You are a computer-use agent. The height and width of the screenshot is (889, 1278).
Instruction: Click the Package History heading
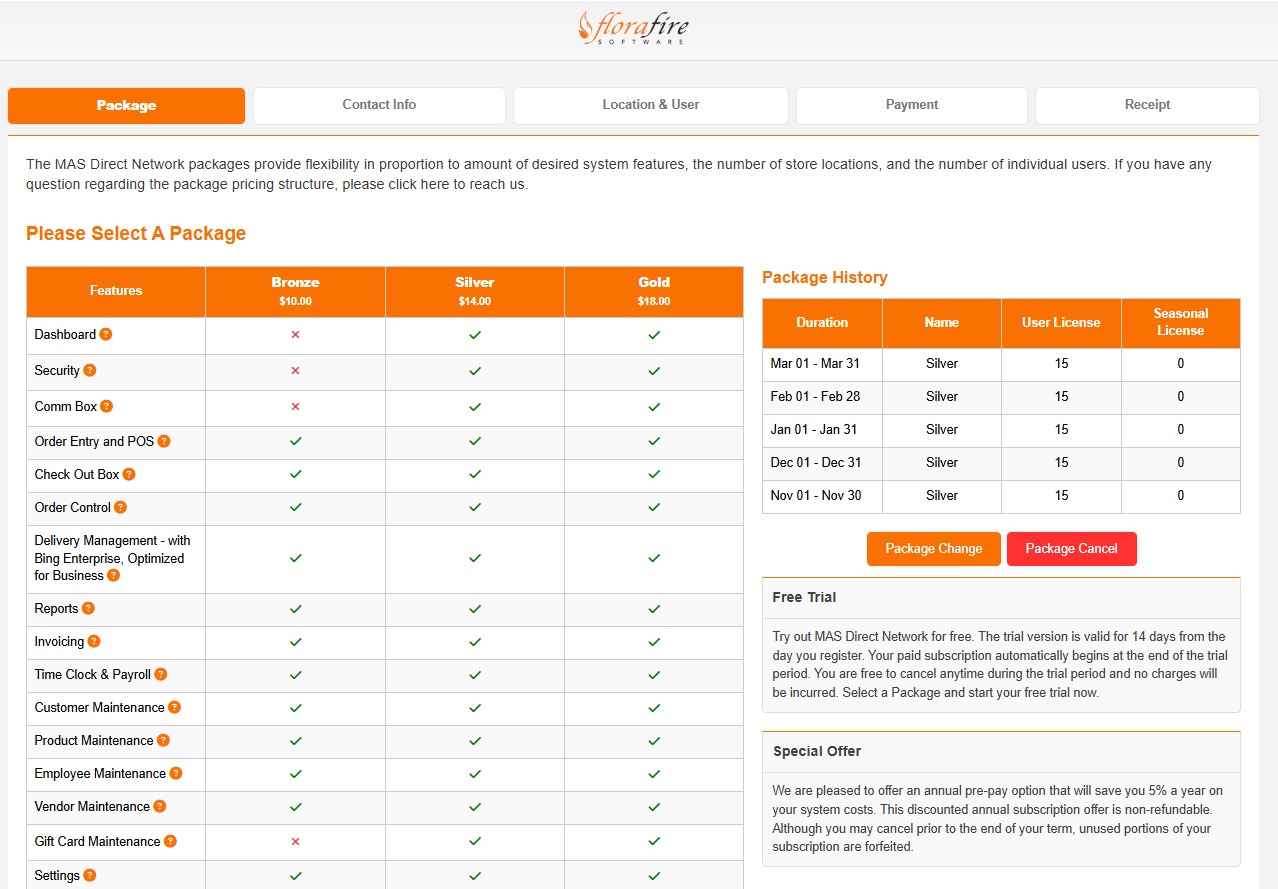825,278
